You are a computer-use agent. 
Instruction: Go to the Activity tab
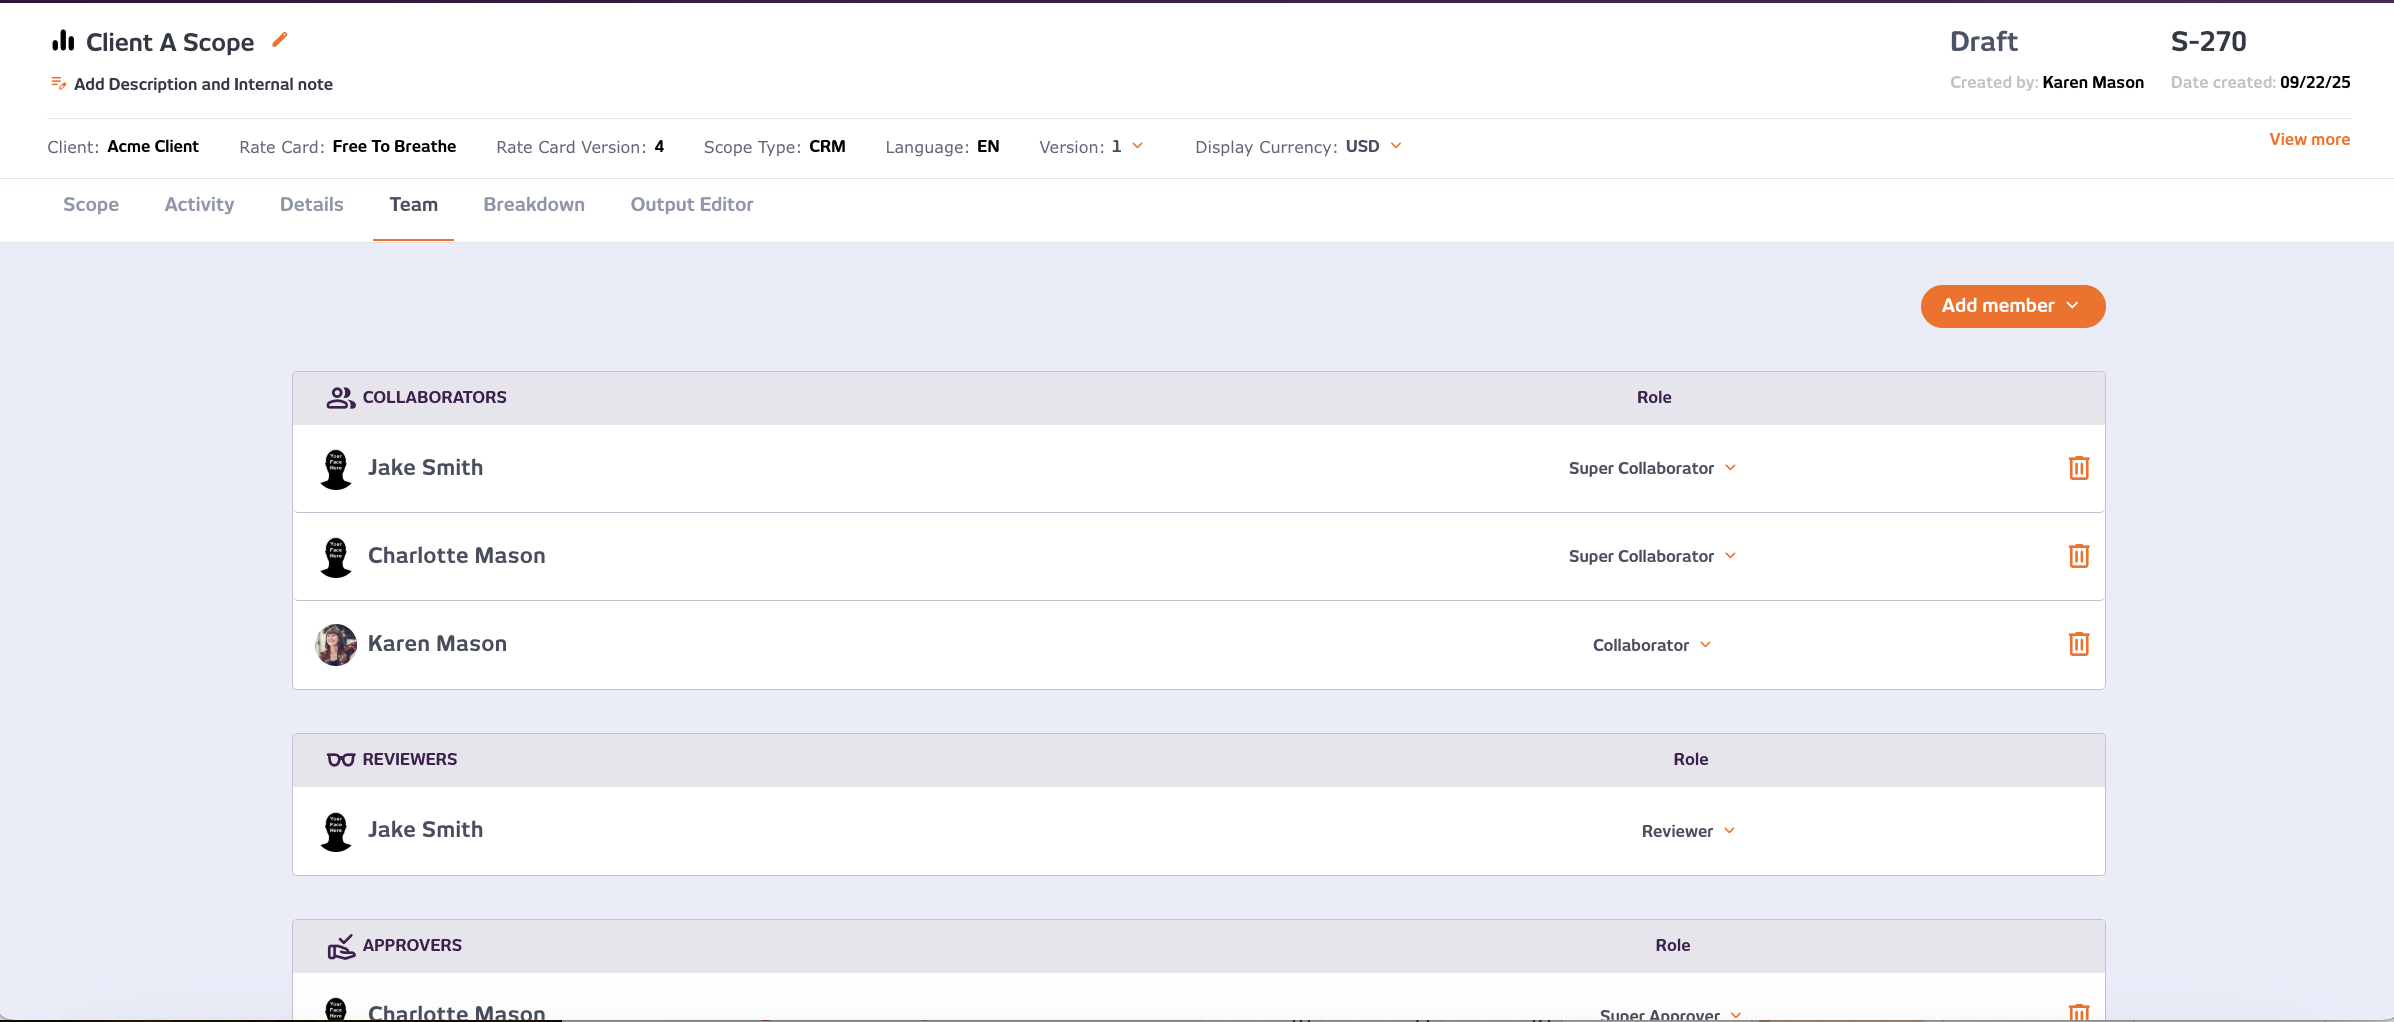pos(199,205)
